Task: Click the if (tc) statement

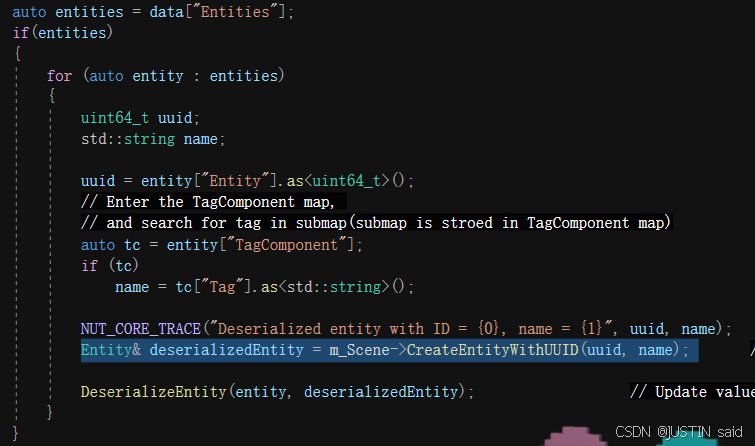Action: (x=104, y=265)
